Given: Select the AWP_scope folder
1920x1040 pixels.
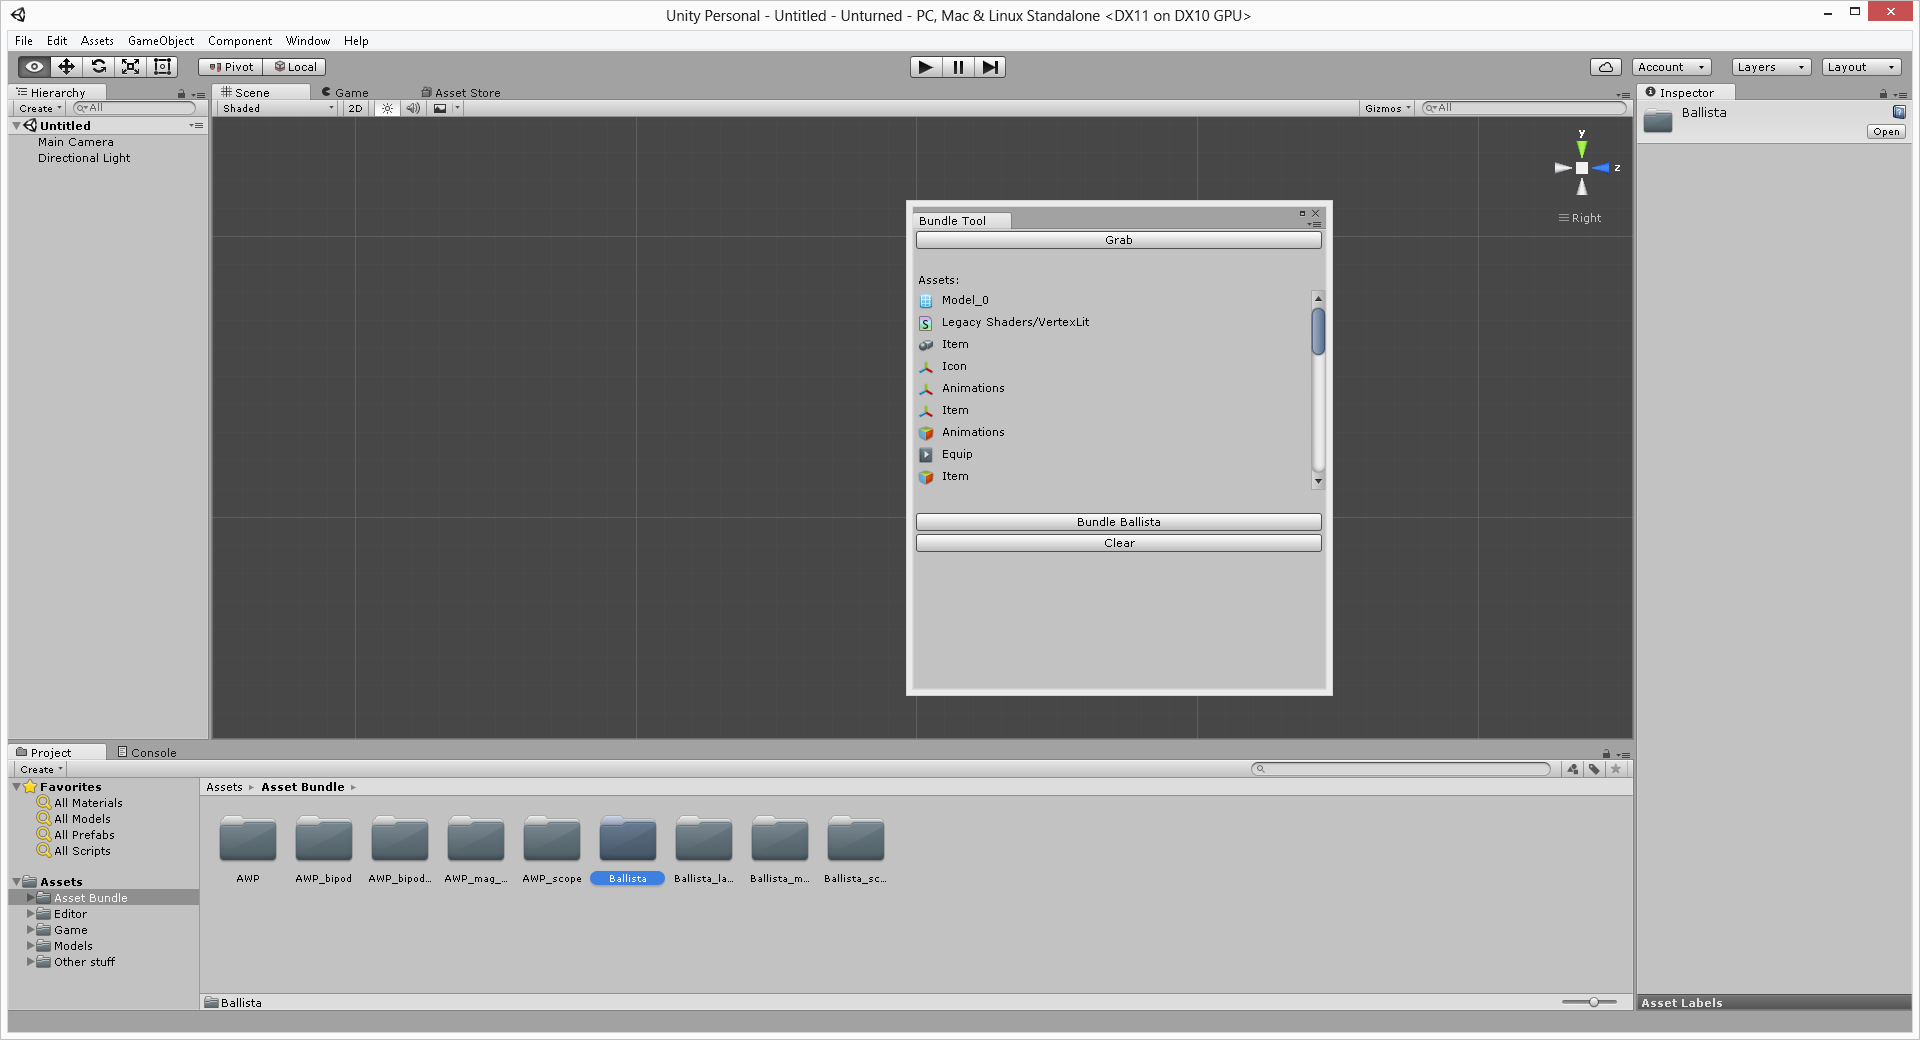Looking at the screenshot, I should click(552, 849).
